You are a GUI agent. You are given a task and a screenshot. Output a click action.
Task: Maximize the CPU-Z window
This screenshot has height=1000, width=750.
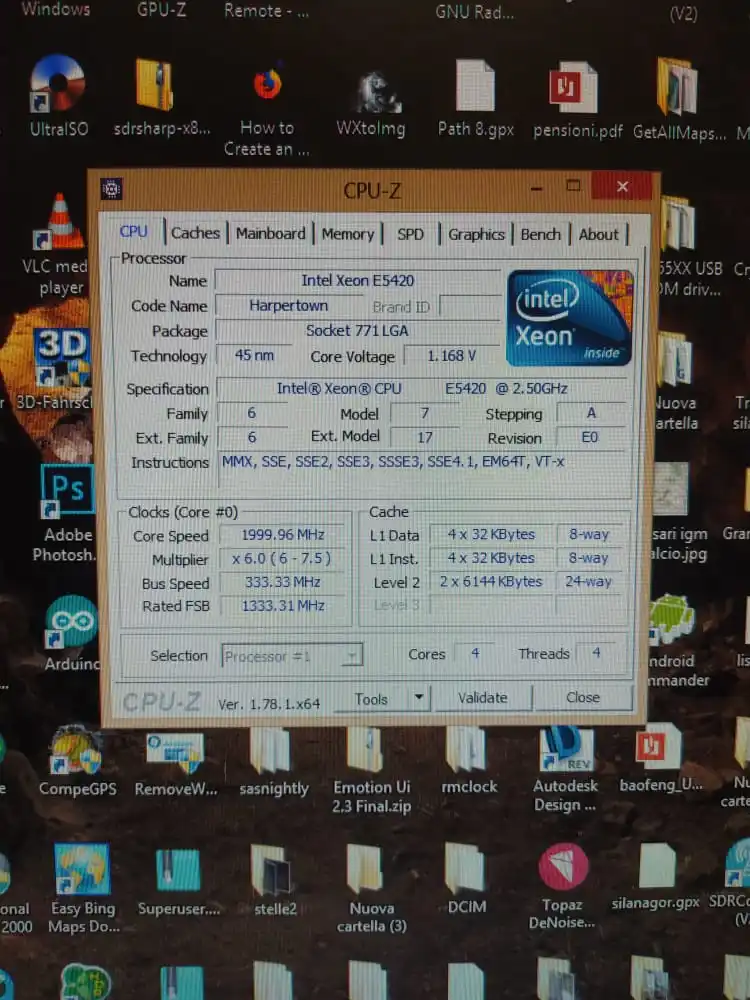coord(573,186)
